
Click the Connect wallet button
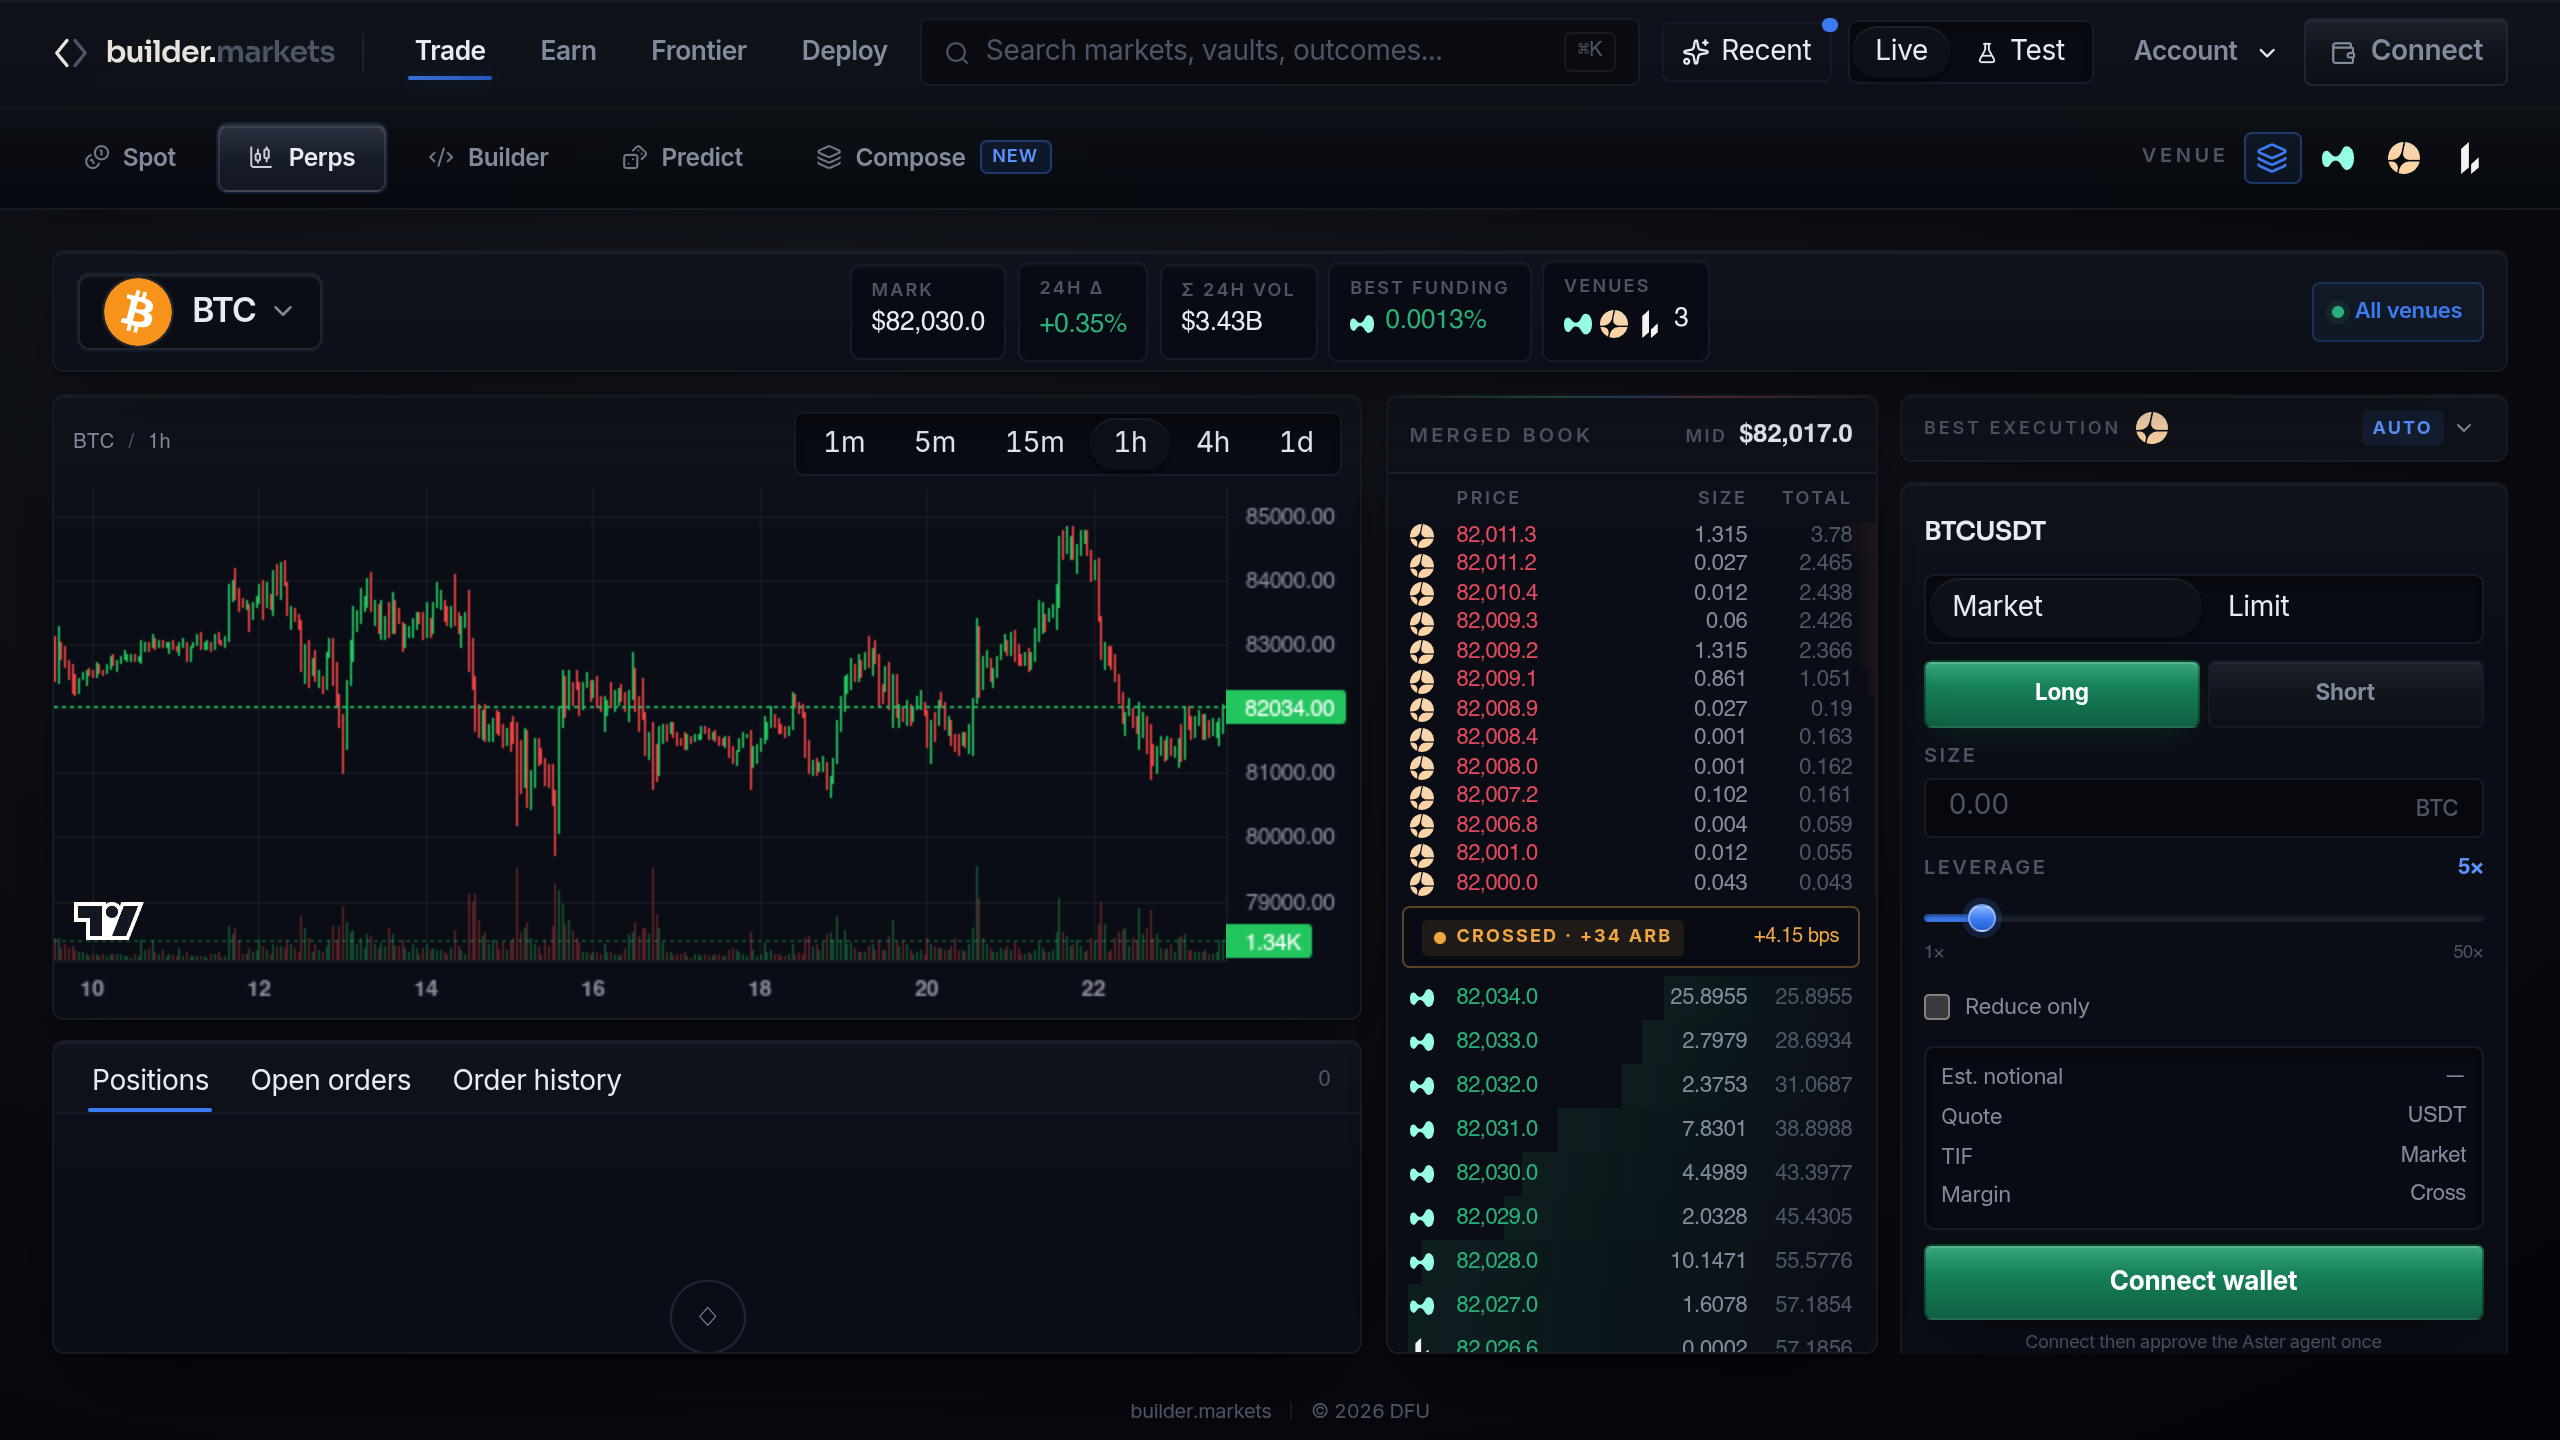(x=2203, y=1281)
